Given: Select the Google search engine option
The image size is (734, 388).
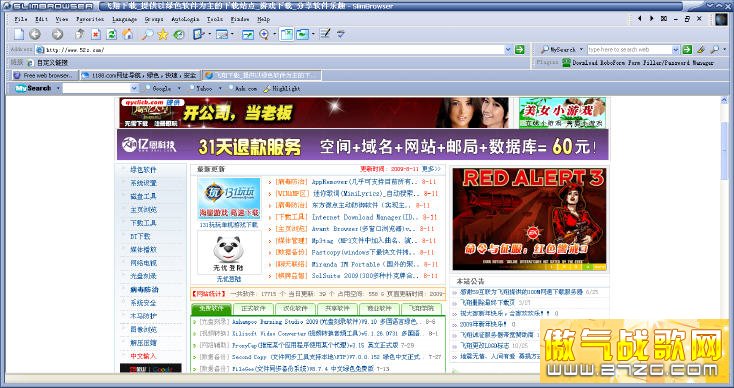Looking at the screenshot, I should point(158,88).
